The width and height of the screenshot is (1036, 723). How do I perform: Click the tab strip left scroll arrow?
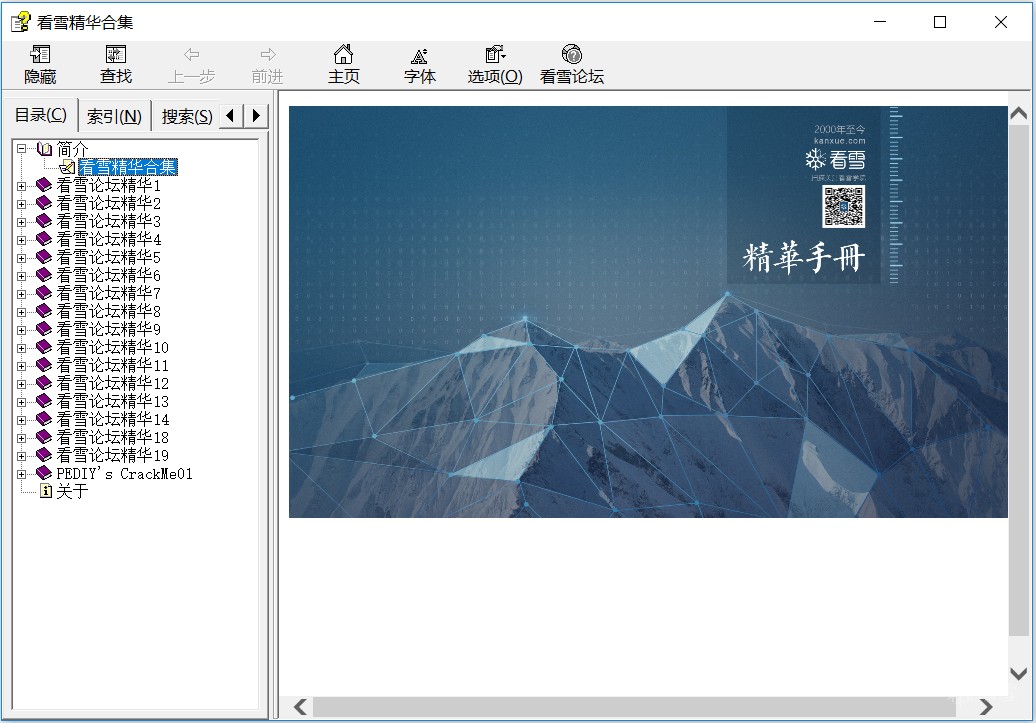click(231, 116)
